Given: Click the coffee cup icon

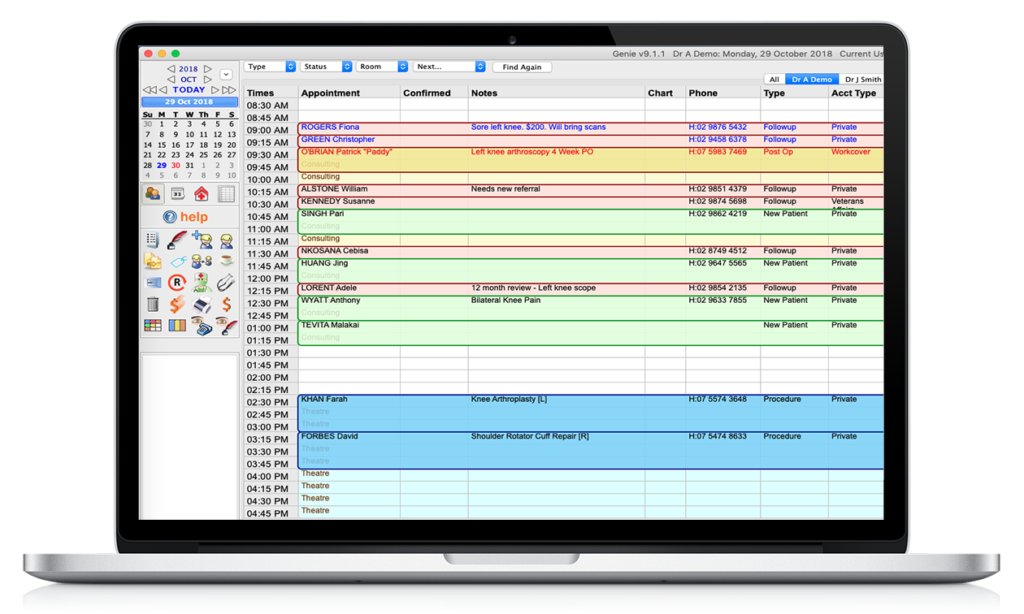Looking at the screenshot, I should tap(227, 261).
